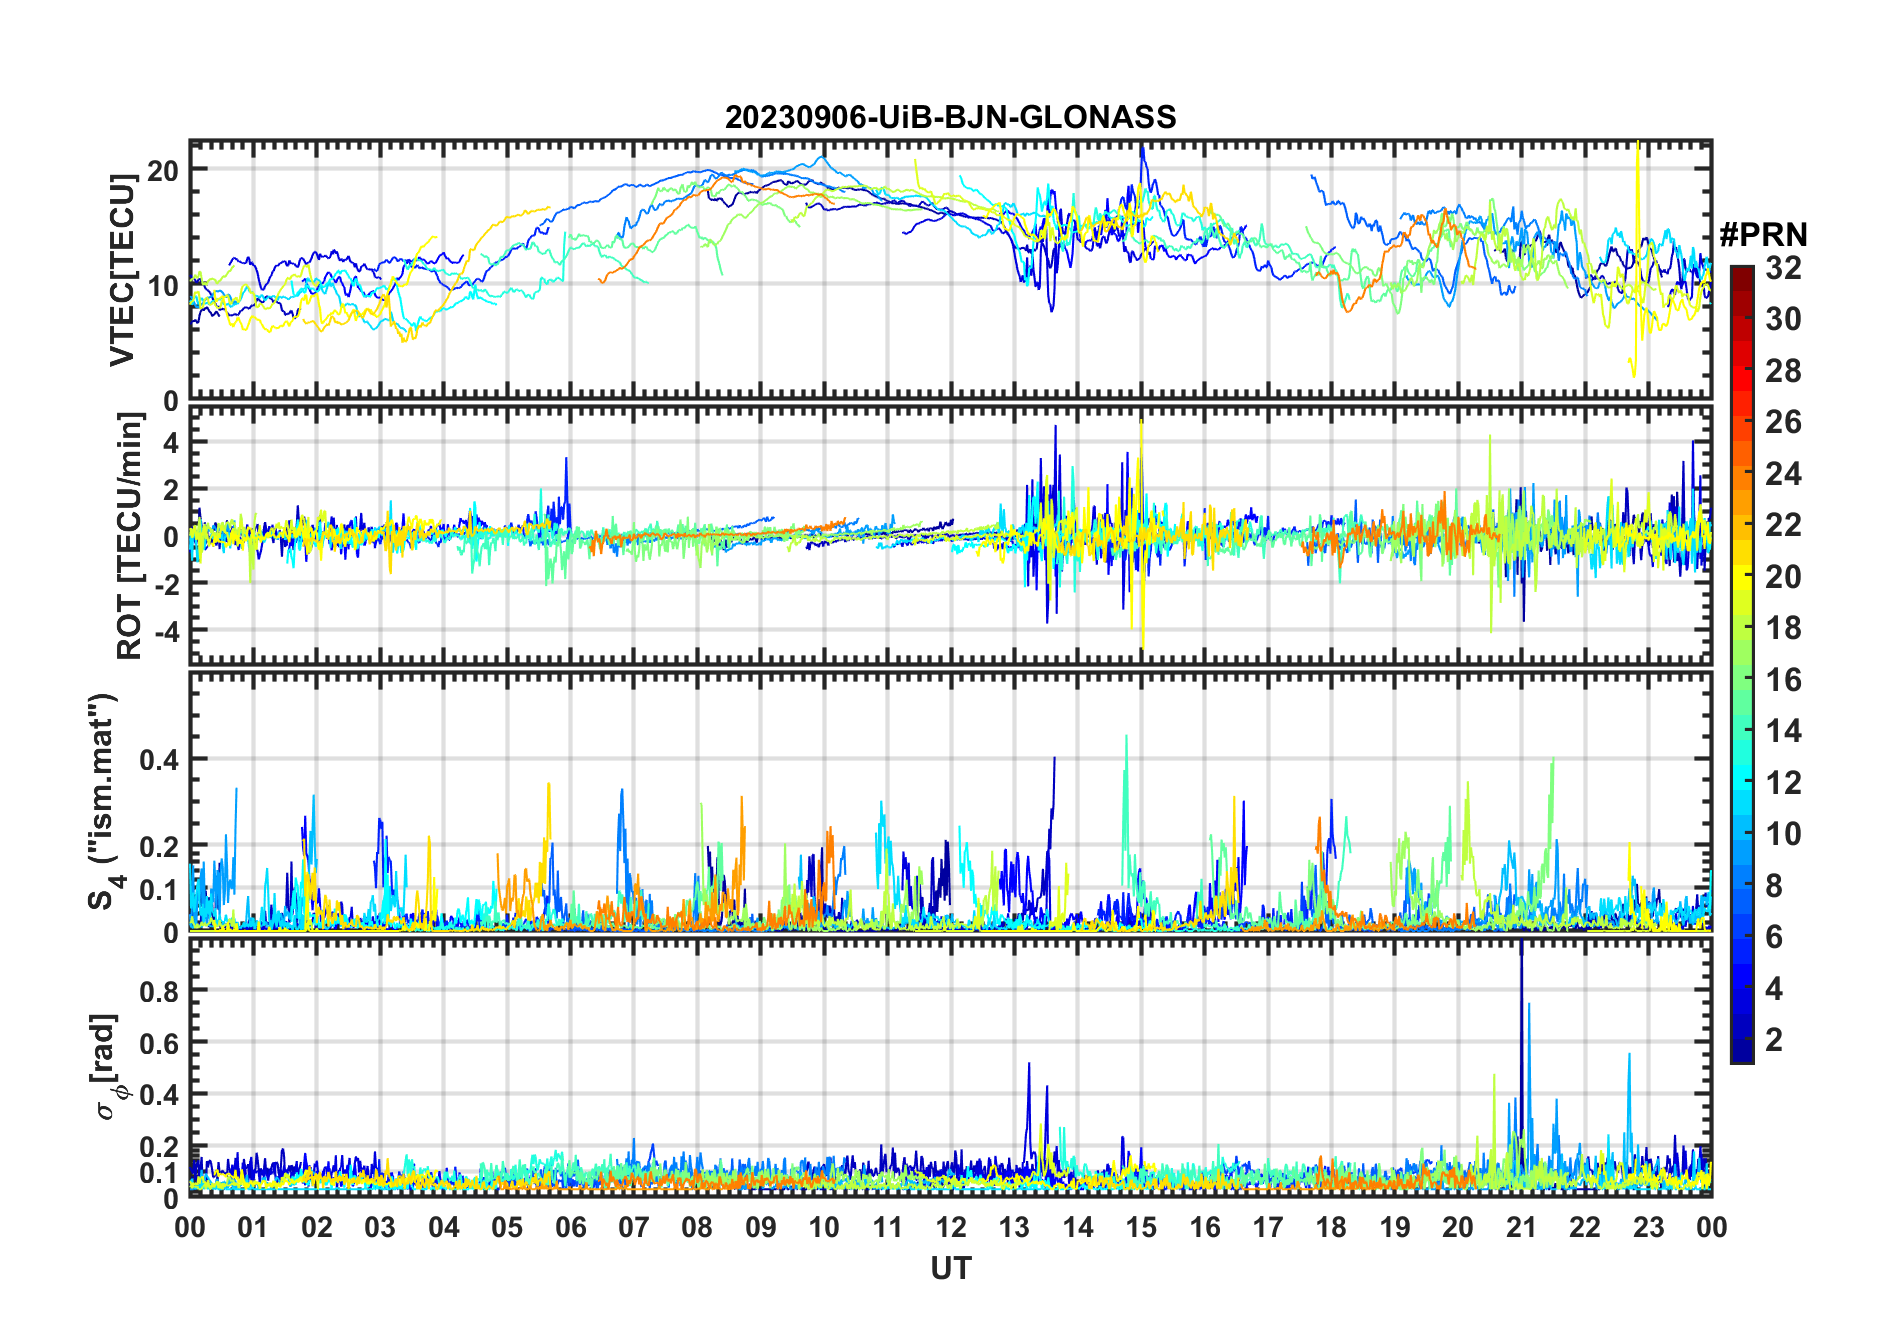The width and height of the screenshot is (1902, 1330).
Task: Click hour label 15 on the UT axis
Action: coord(1141,1227)
